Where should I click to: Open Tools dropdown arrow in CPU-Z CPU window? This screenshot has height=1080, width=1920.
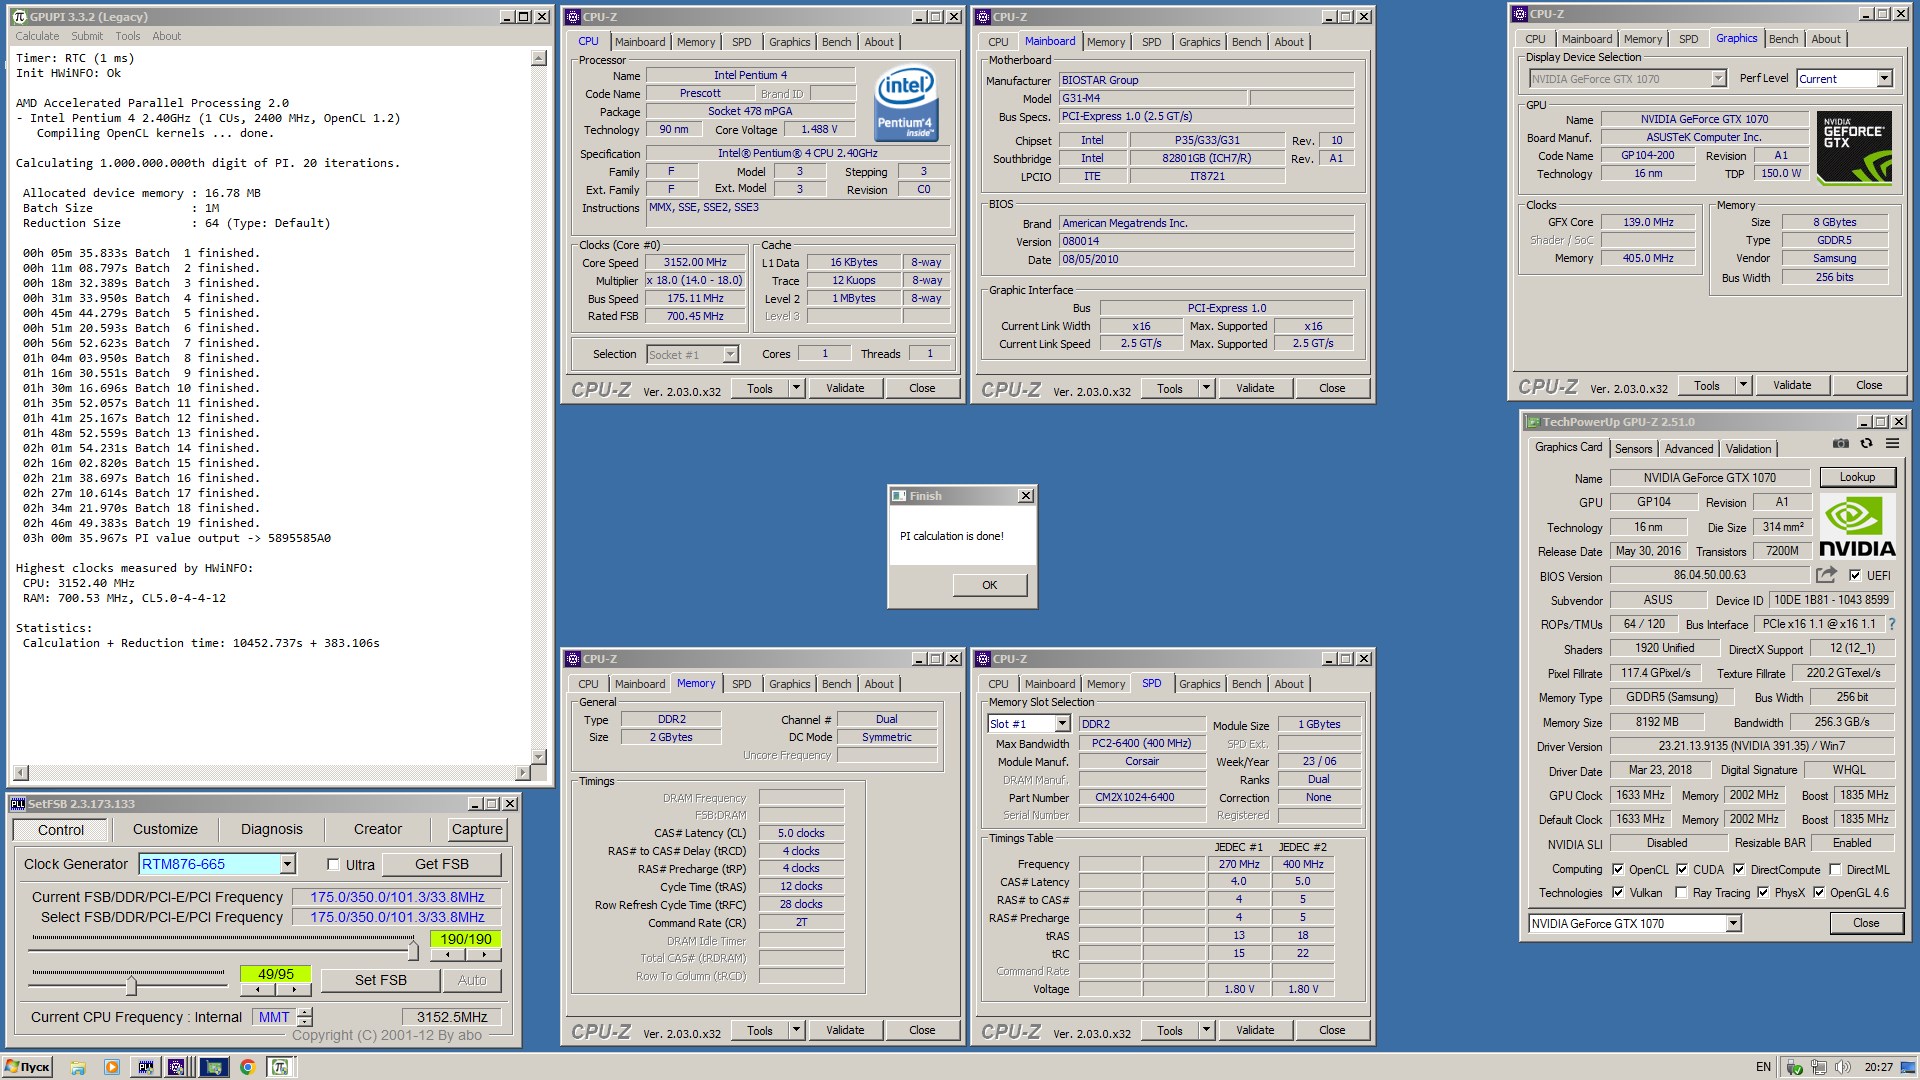tap(796, 388)
